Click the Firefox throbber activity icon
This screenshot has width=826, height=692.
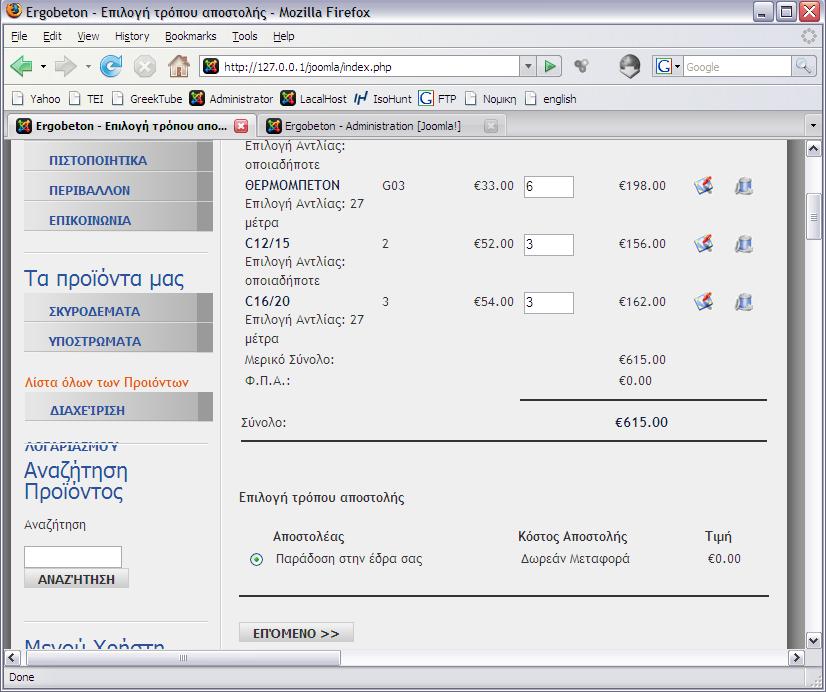809,36
